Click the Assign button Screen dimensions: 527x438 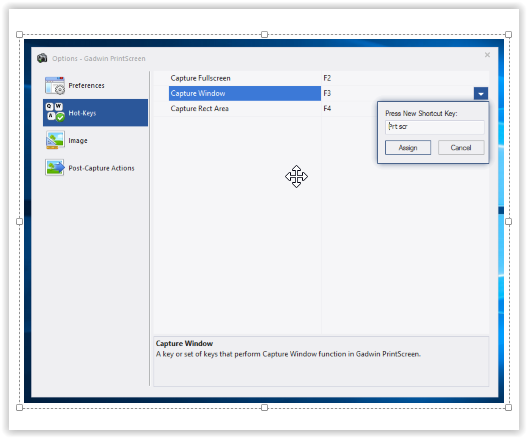(408, 148)
